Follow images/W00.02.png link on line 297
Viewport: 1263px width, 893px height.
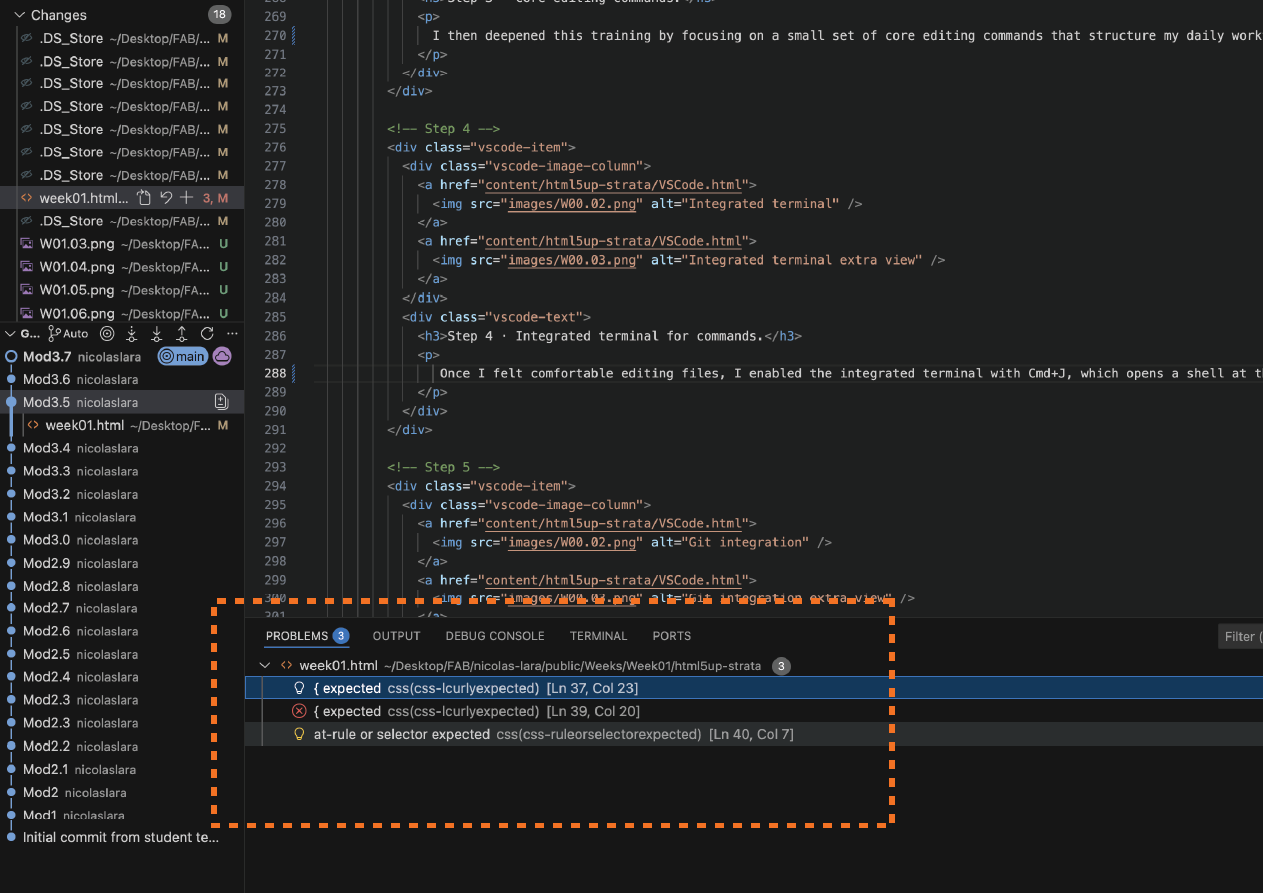(574, 542)
